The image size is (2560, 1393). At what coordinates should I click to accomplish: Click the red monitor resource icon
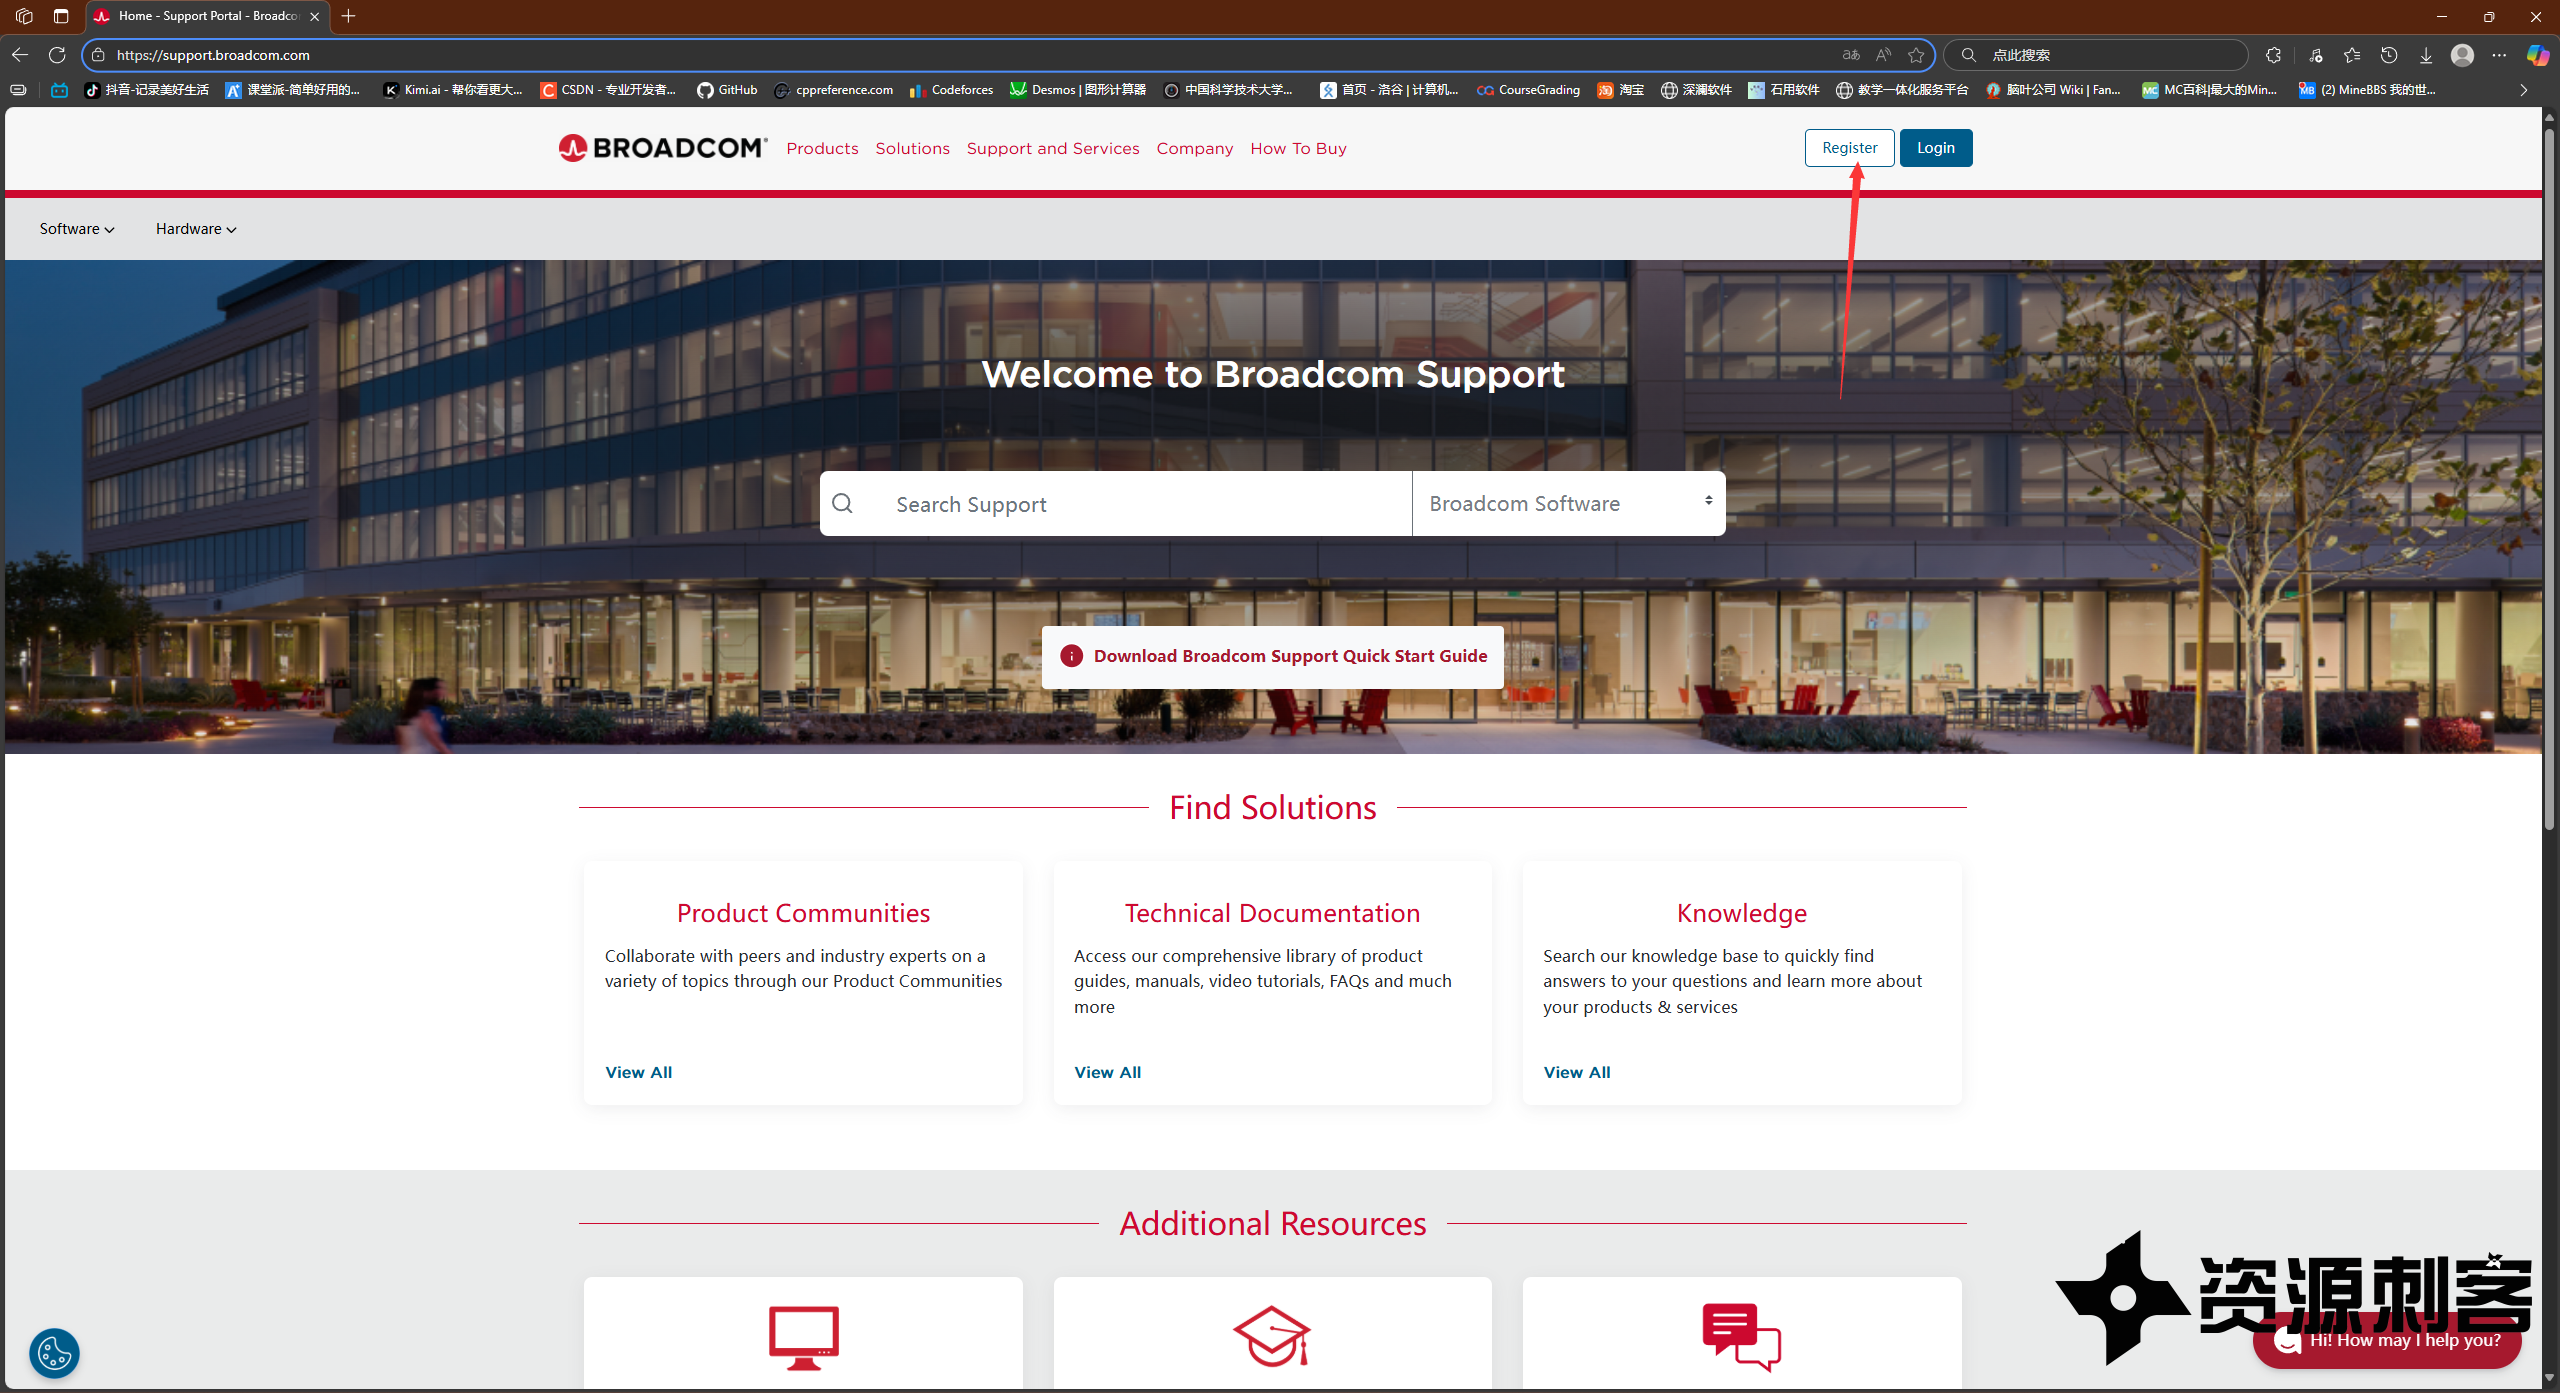(x=803, y=1337)
